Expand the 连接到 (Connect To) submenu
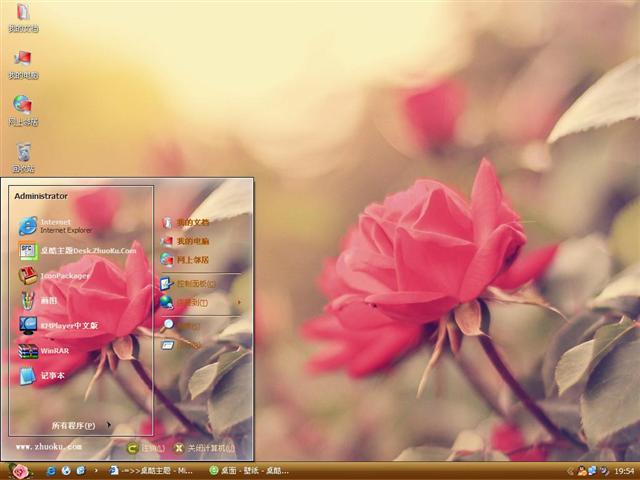This screenshot has width=640, height=480. (190, 302)
